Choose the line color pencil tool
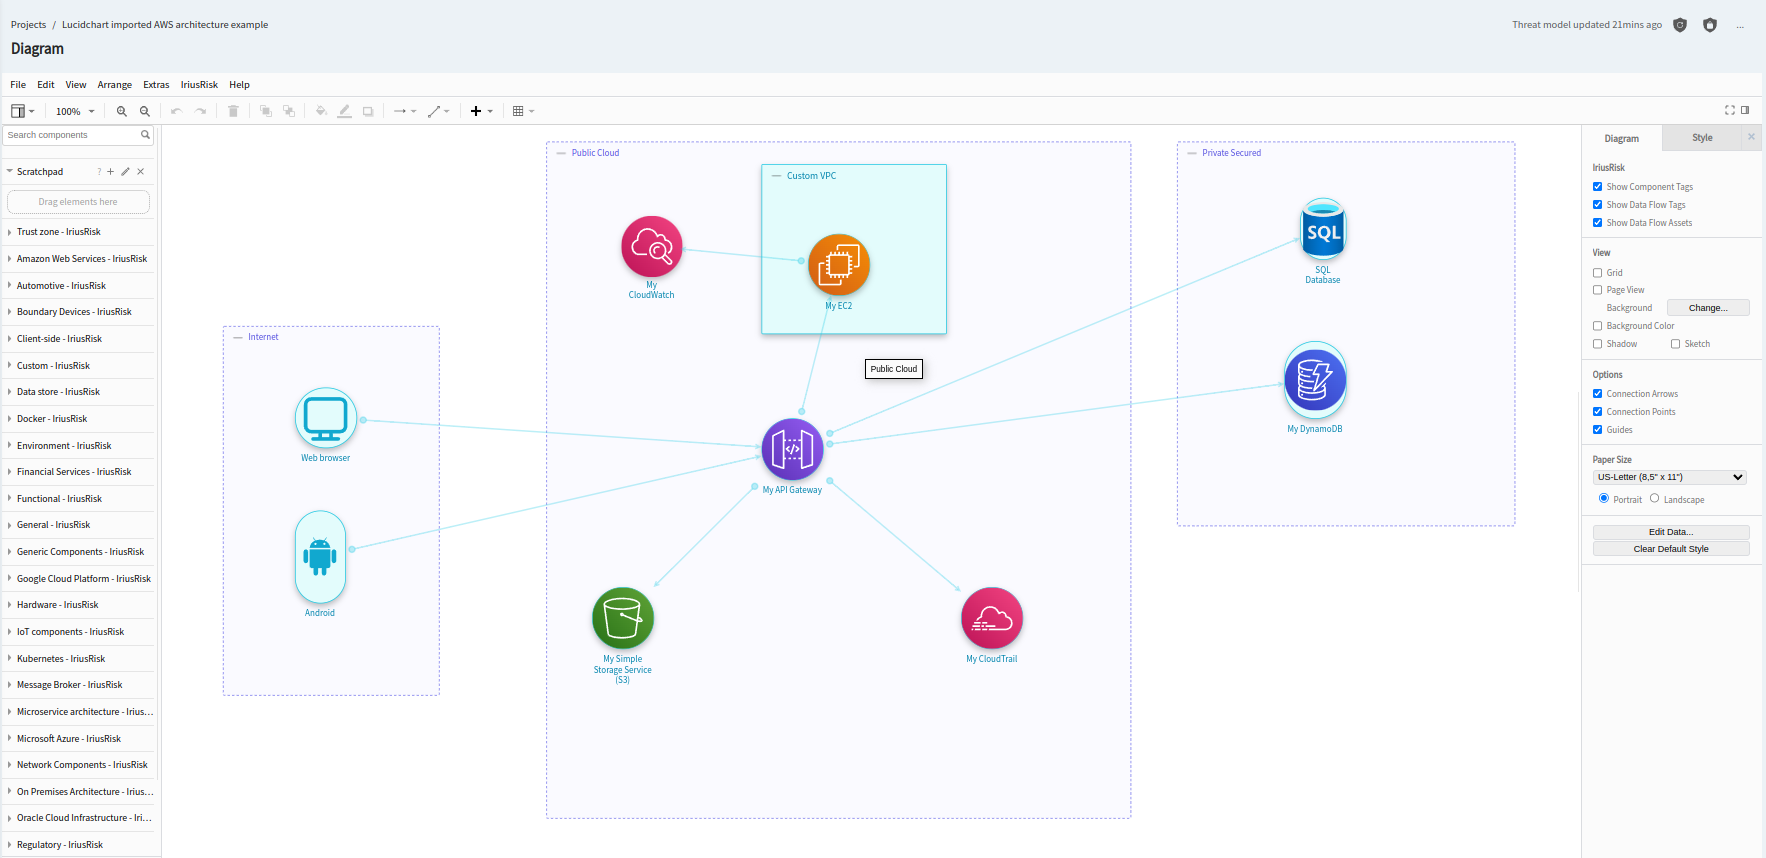Viewport: 1766px width, 858px height. pyautogui.click(x=344, y=111)
